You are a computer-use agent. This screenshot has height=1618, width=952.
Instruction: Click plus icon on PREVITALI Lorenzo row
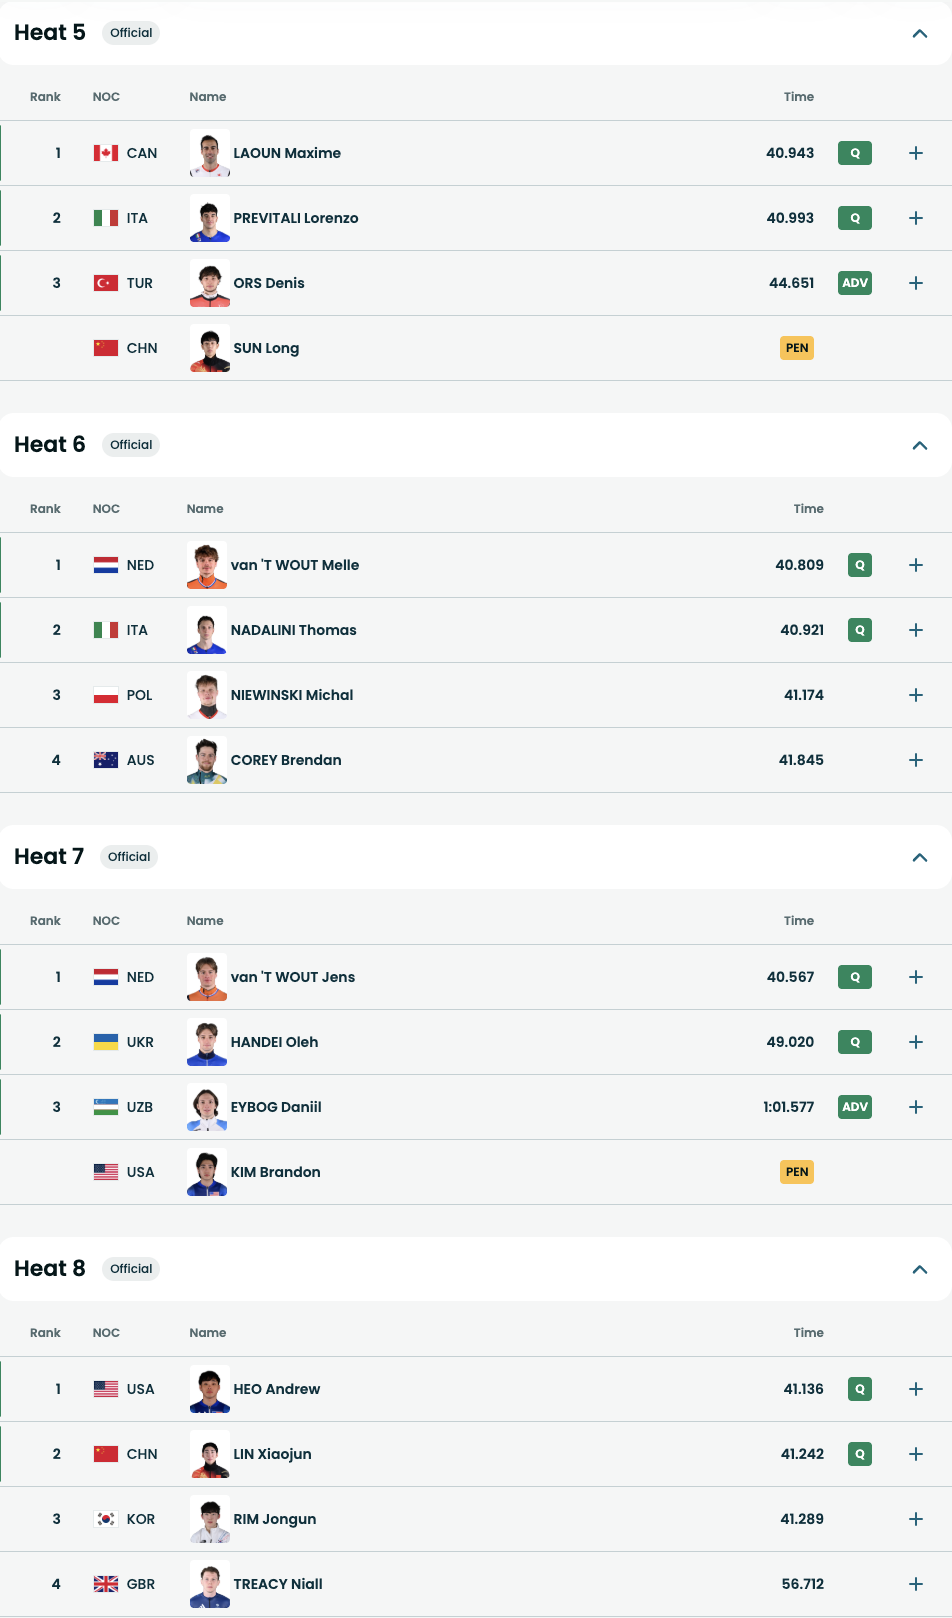coord(915,218)
